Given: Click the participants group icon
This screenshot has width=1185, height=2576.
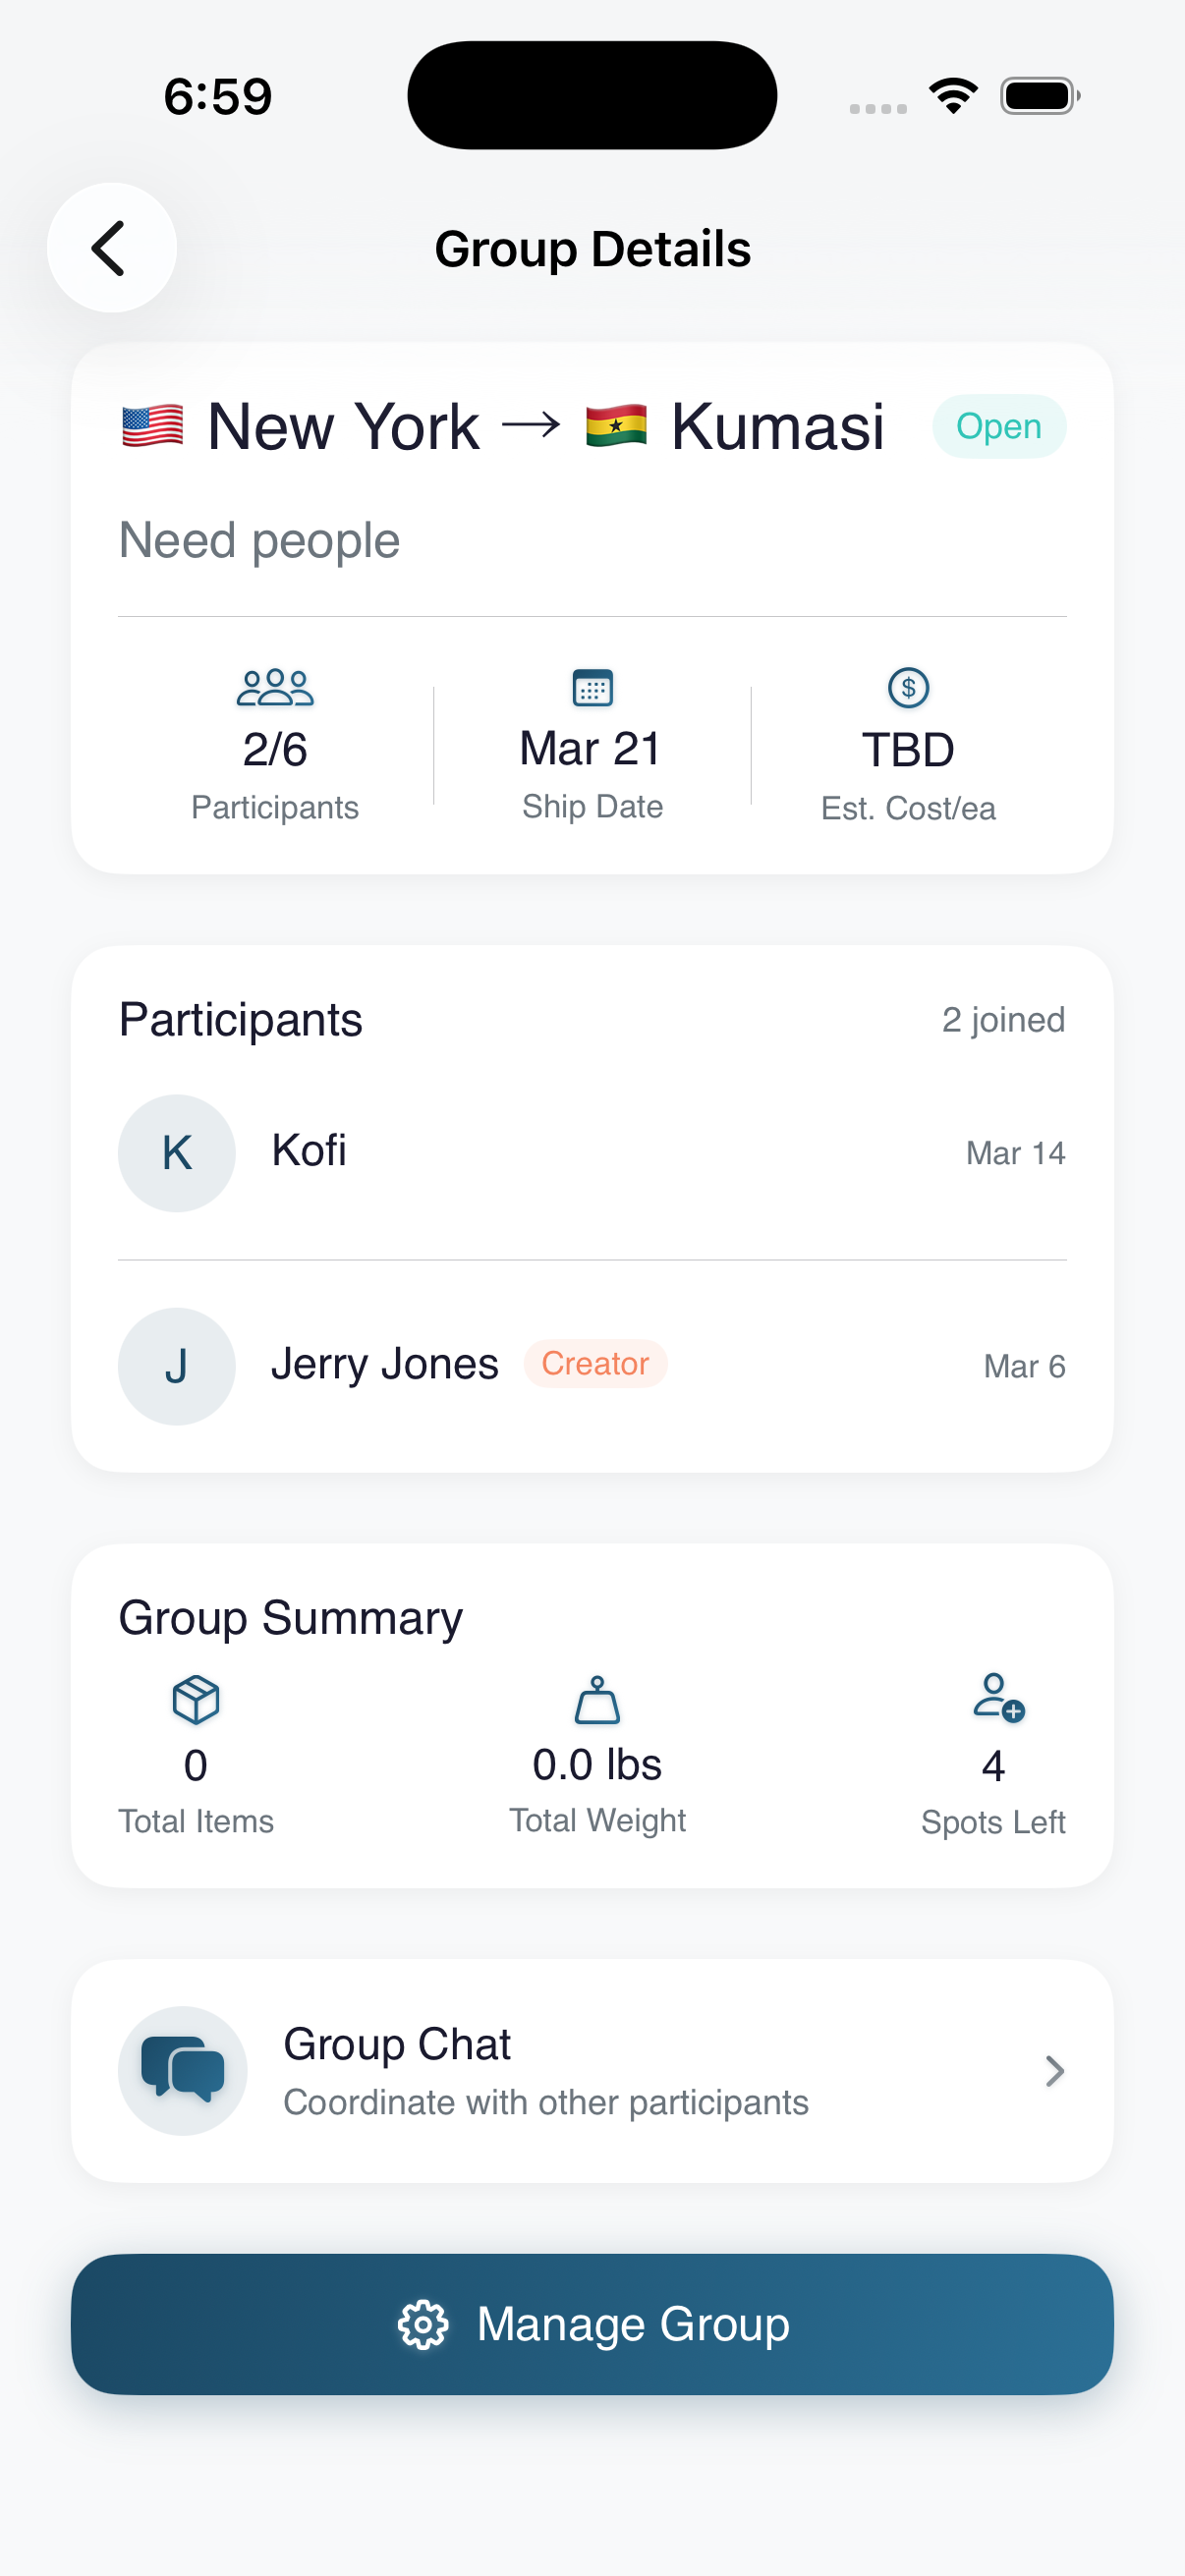Looking at the screenshot, I should (275, 688).
